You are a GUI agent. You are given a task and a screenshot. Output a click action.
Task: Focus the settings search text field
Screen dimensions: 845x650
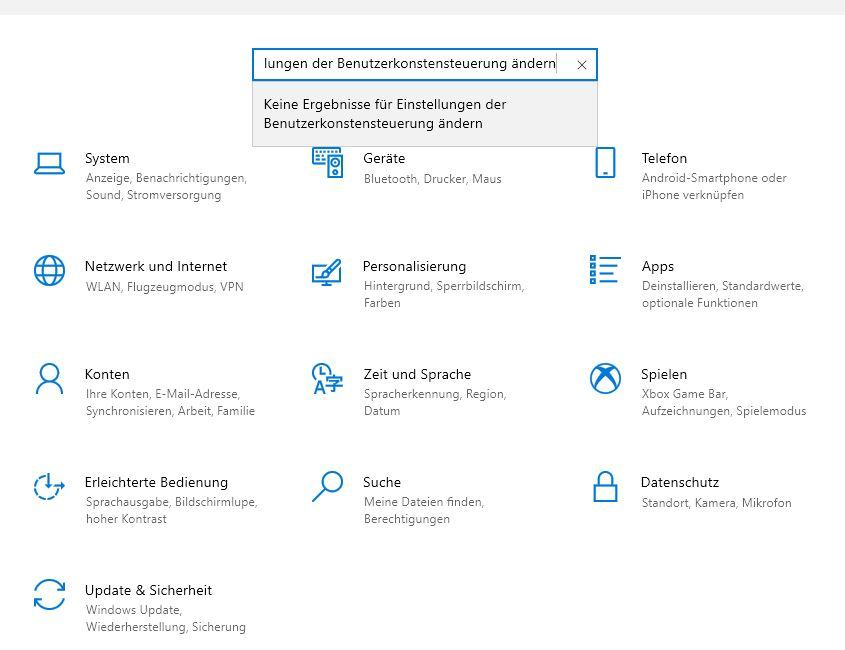click(x=410, y=64)
